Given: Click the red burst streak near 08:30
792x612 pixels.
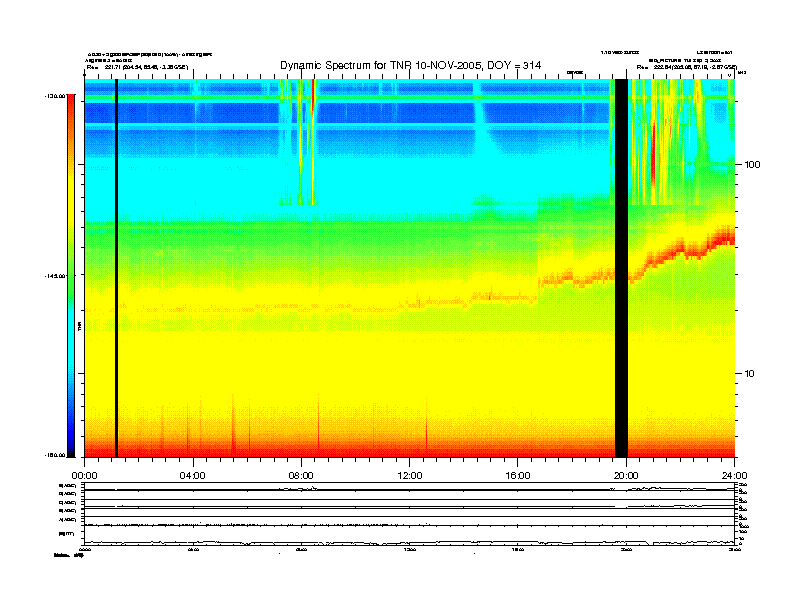Looking at the screenshot, I should click(313, 96).
